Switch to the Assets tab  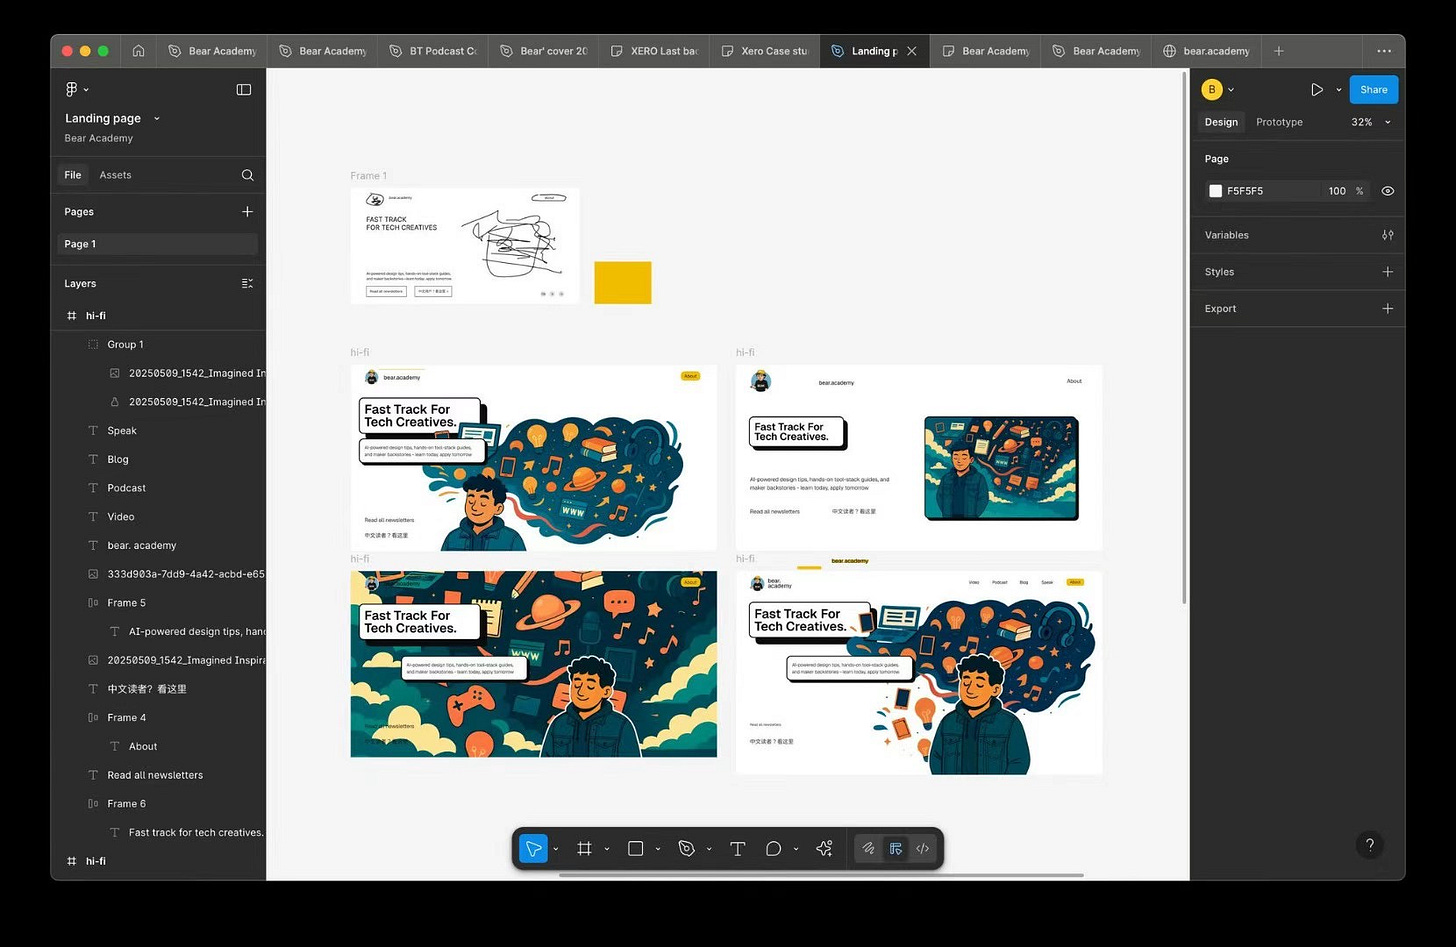pos(115,175)
